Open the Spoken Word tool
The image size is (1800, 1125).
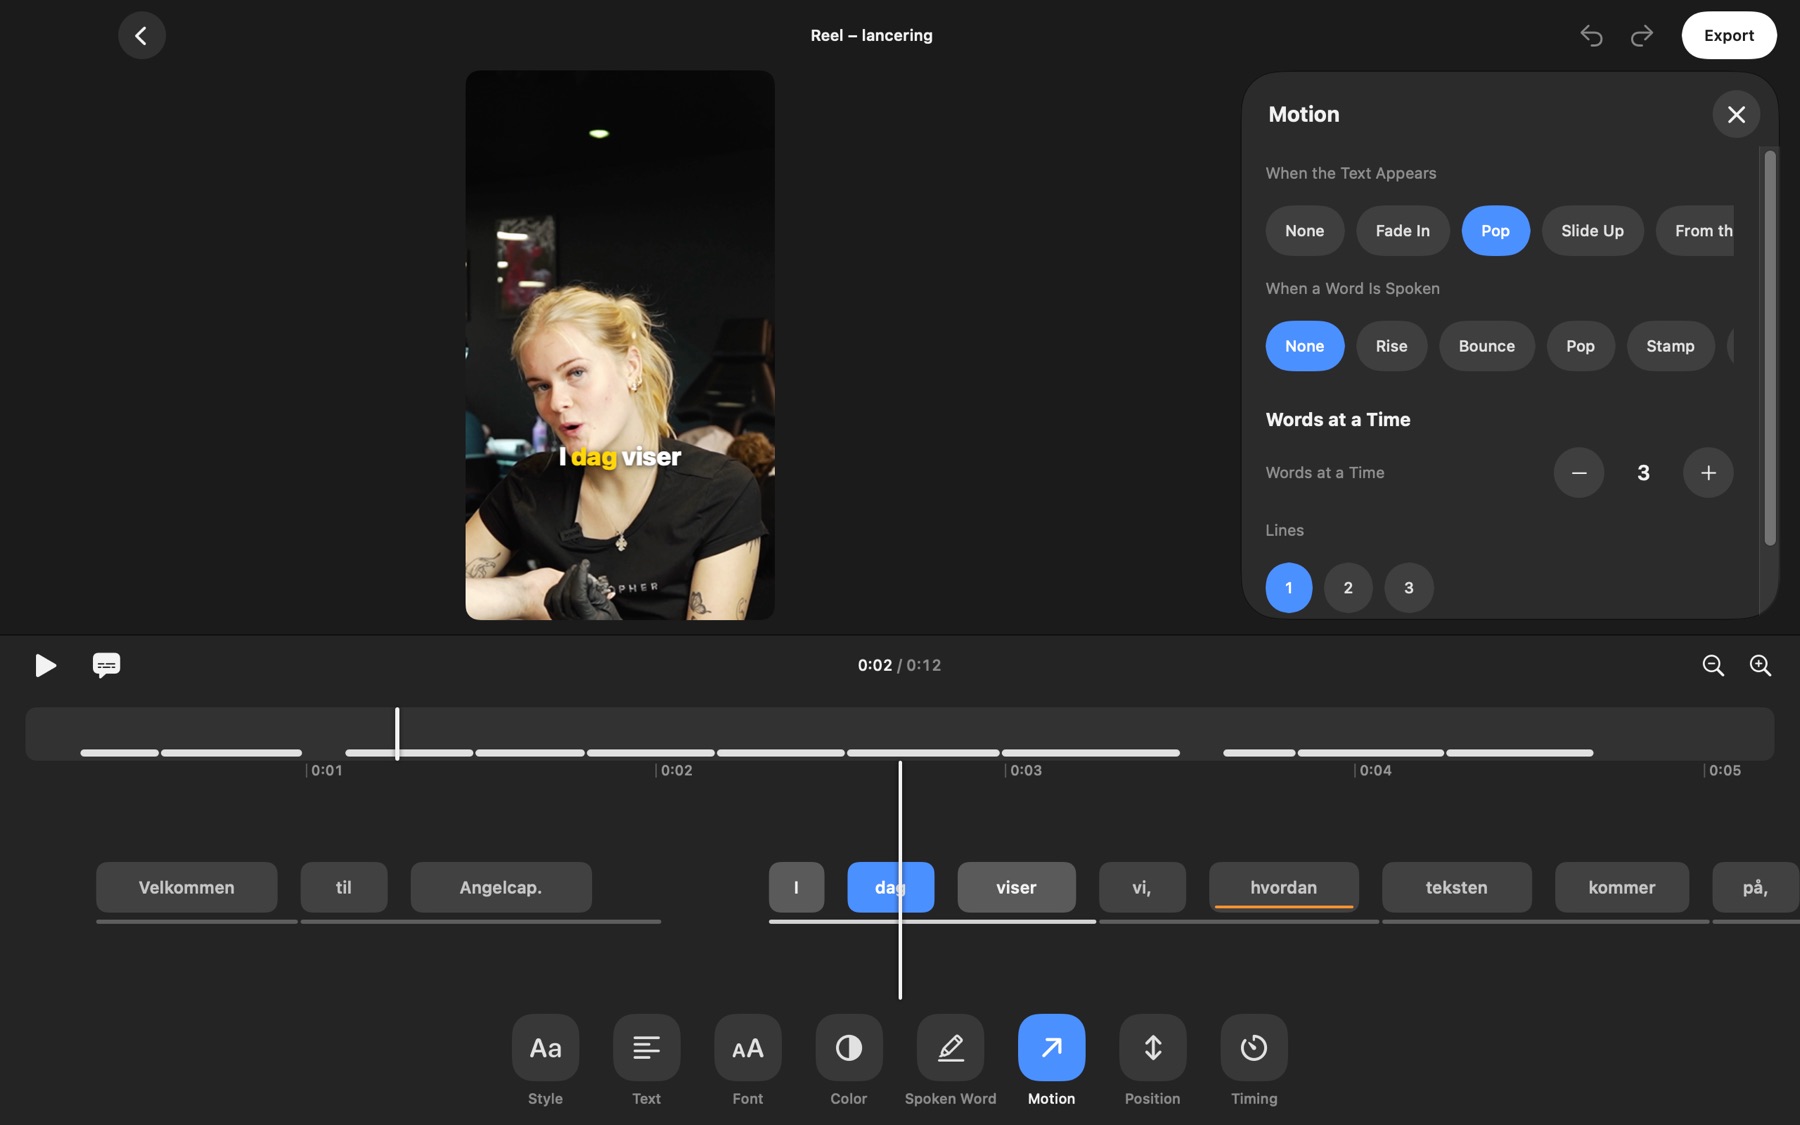[950, 1047]
